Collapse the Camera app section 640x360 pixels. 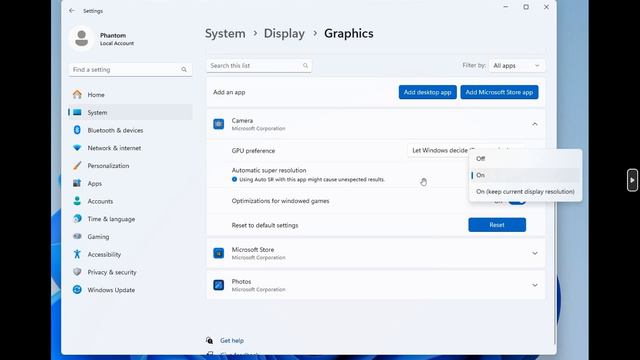[535, 124]
